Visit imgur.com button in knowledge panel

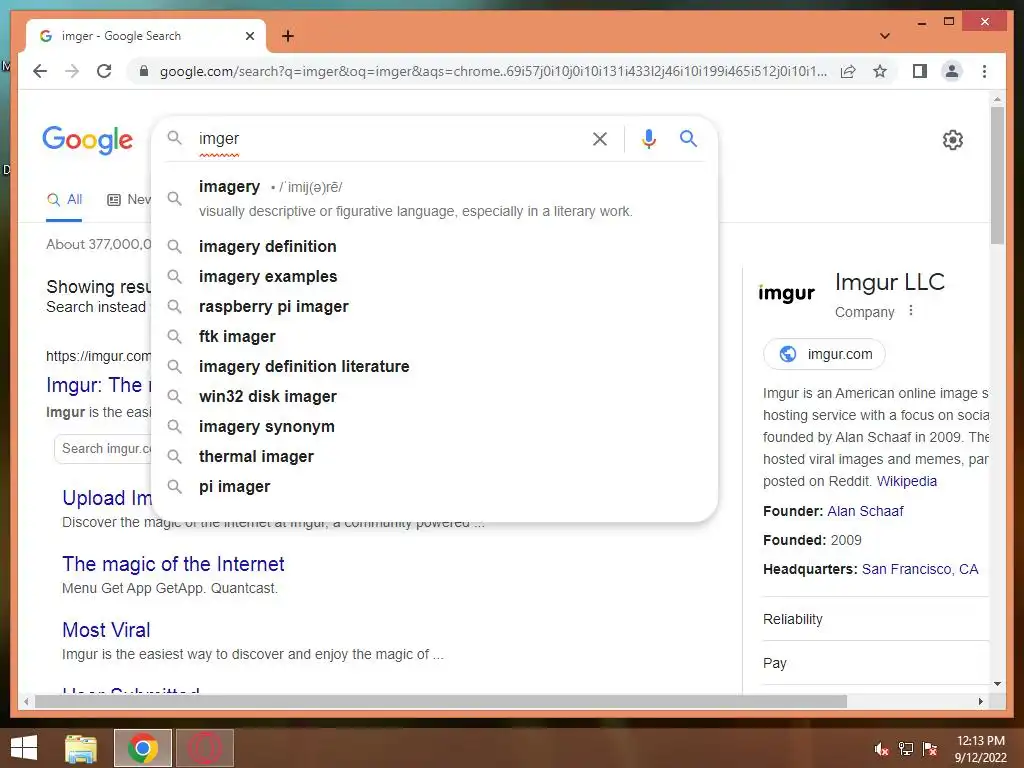[824, 354]
